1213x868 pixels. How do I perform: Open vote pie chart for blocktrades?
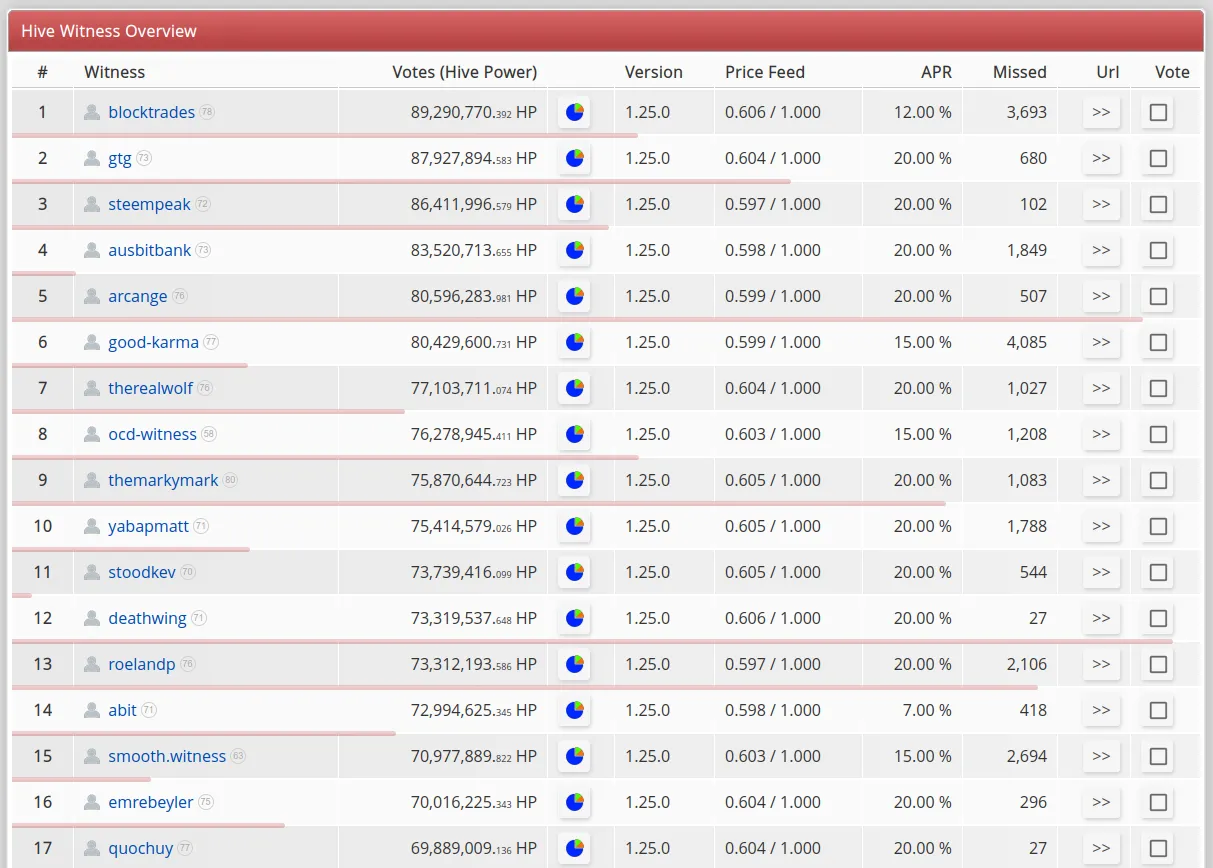[574, 113]
